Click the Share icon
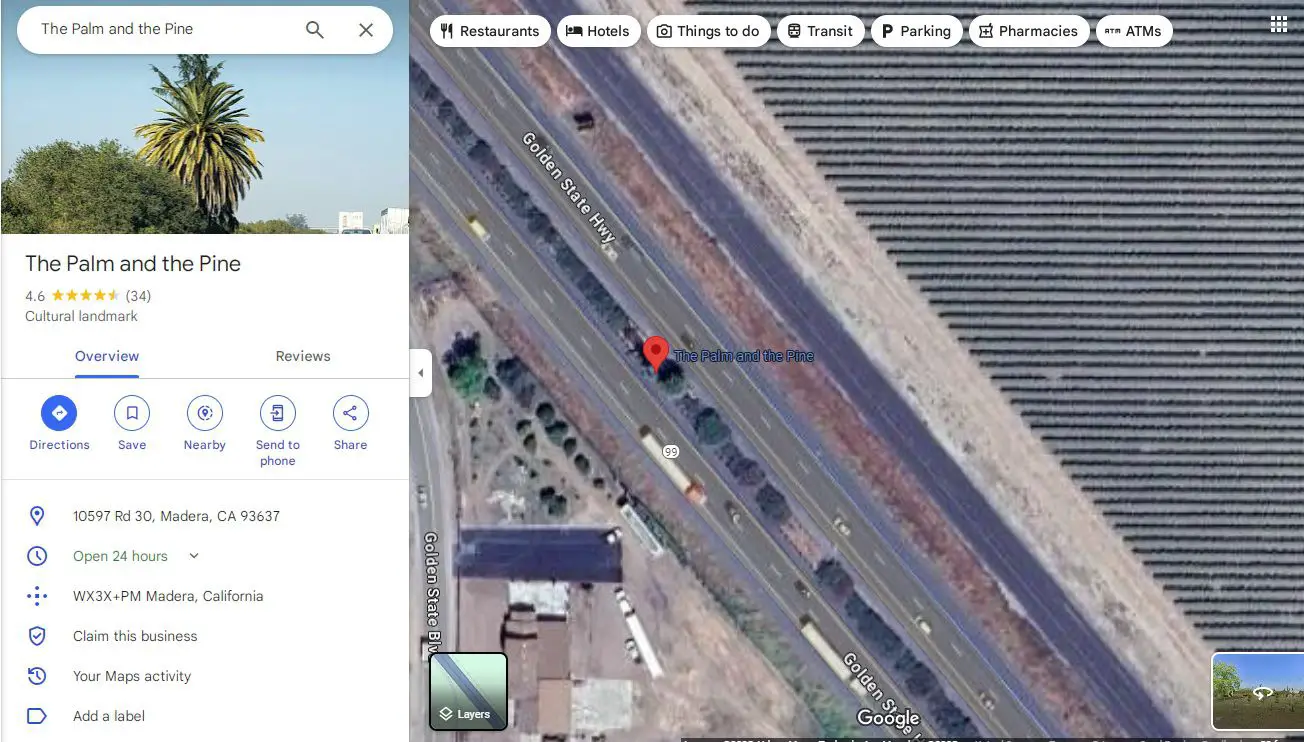The height and width of the screenshot is (742, 1304). [351, 412]
